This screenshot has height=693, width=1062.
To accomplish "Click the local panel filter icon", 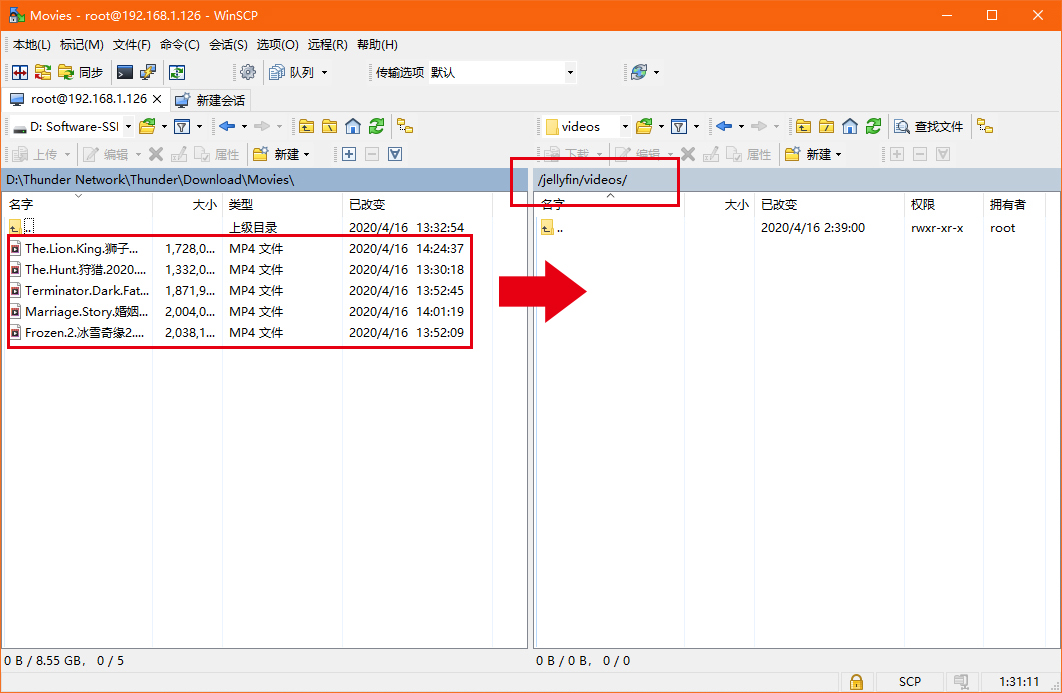I will [x=182, y=127].
